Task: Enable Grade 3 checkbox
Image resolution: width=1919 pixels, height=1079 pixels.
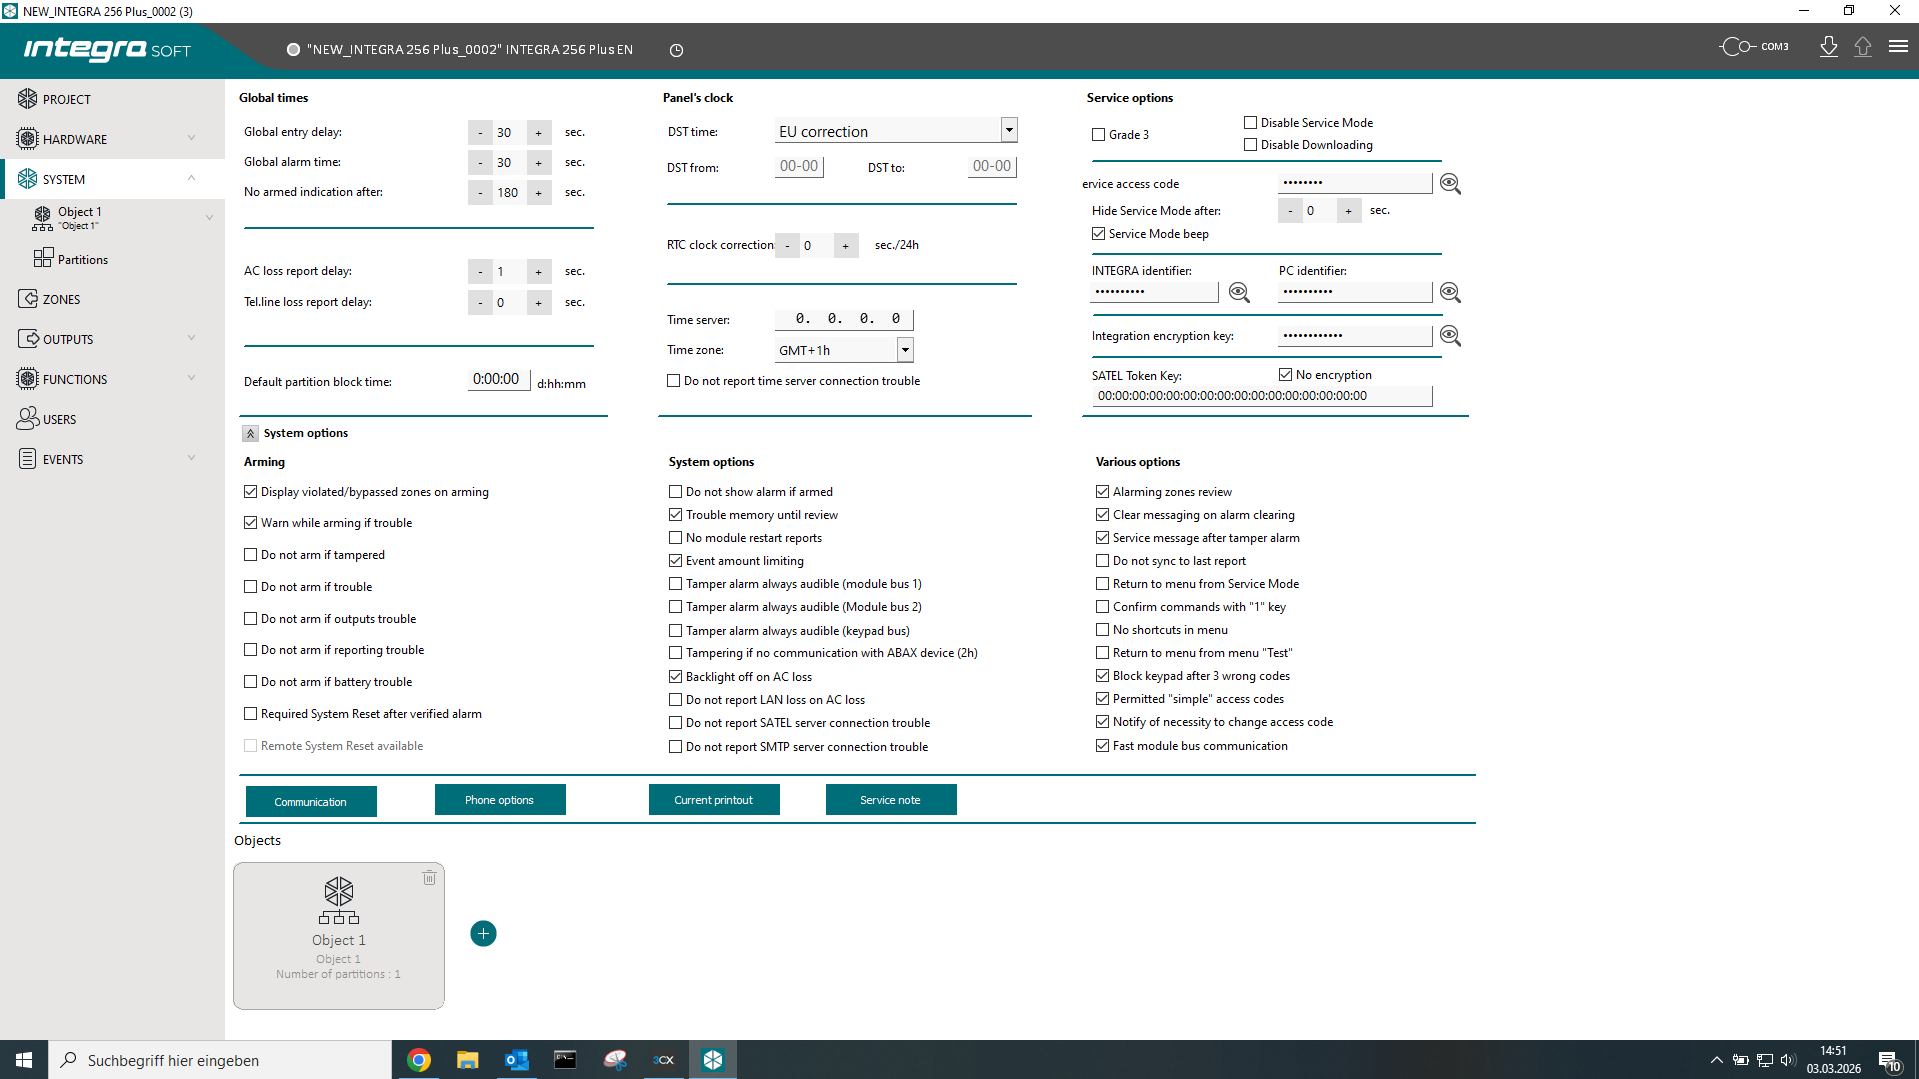Action: pyautogui.click(x=1098, y=135)
